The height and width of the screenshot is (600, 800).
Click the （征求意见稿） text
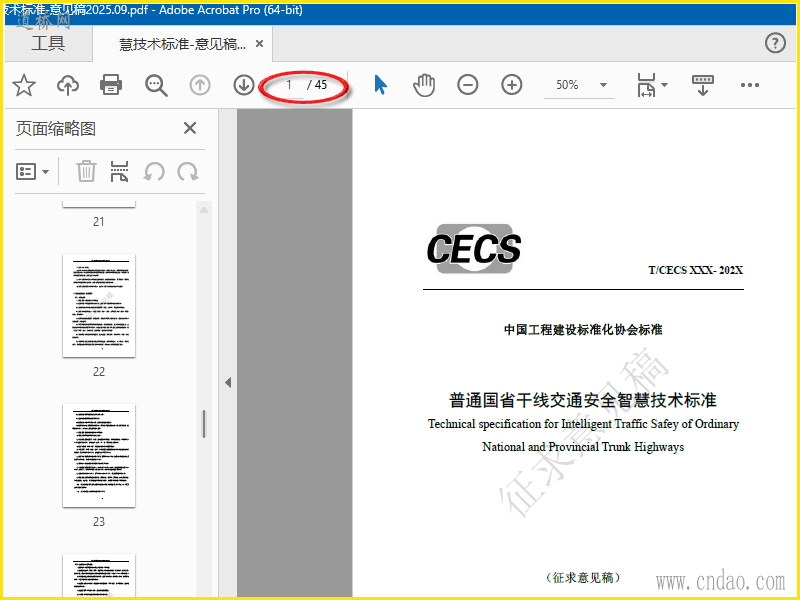[583, 578]
